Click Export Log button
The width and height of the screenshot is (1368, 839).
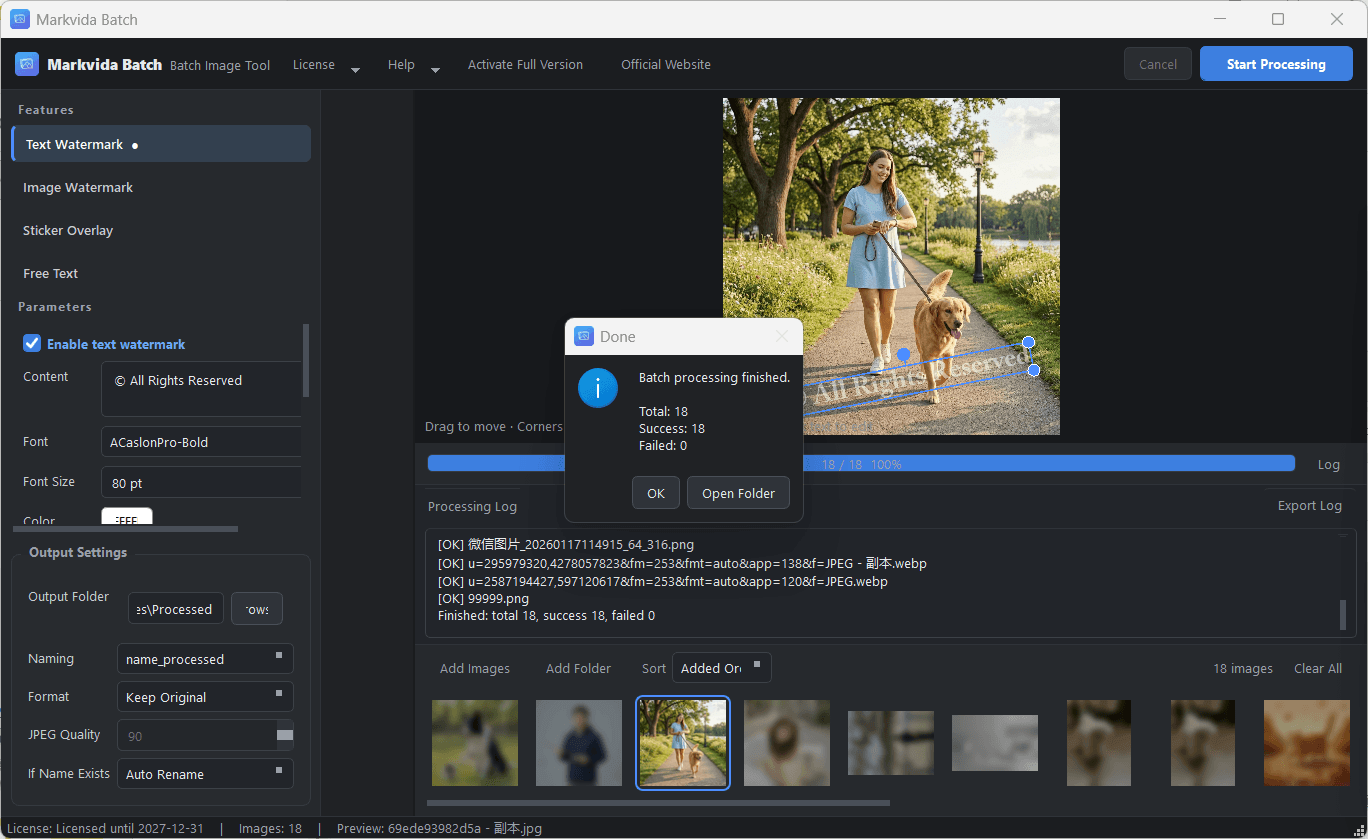[1309, 505]
